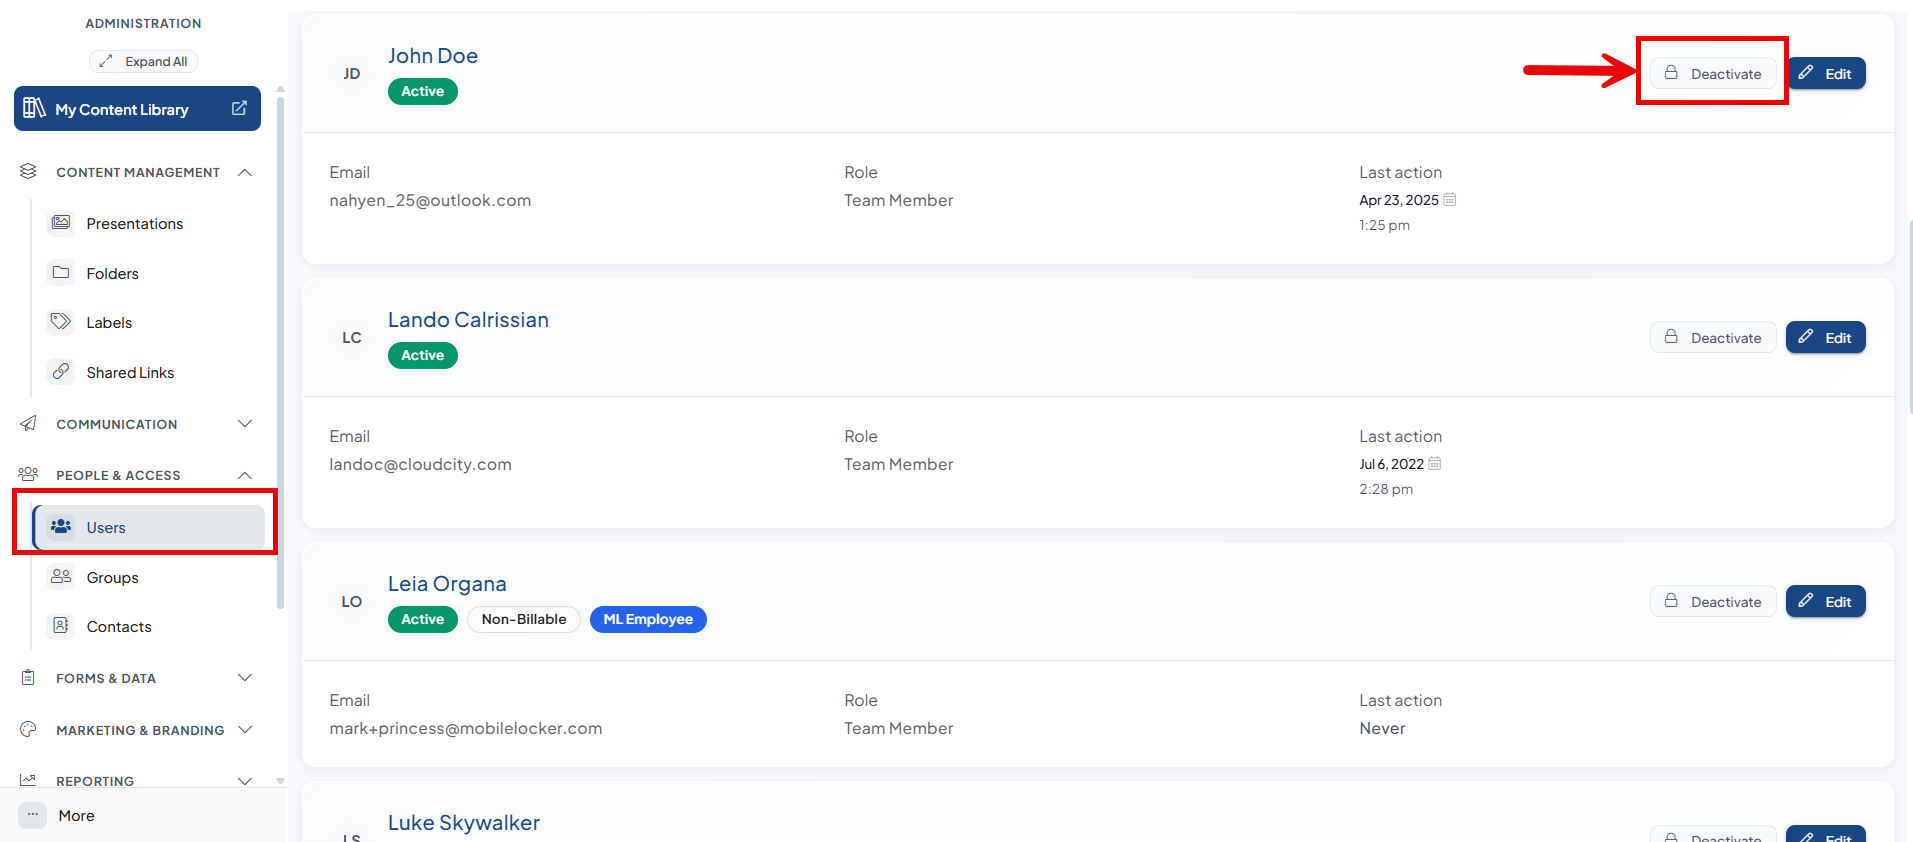Collapse the Content Management section
The width and height of the screenshot is (1913, 842).
[x=245, y=172]
